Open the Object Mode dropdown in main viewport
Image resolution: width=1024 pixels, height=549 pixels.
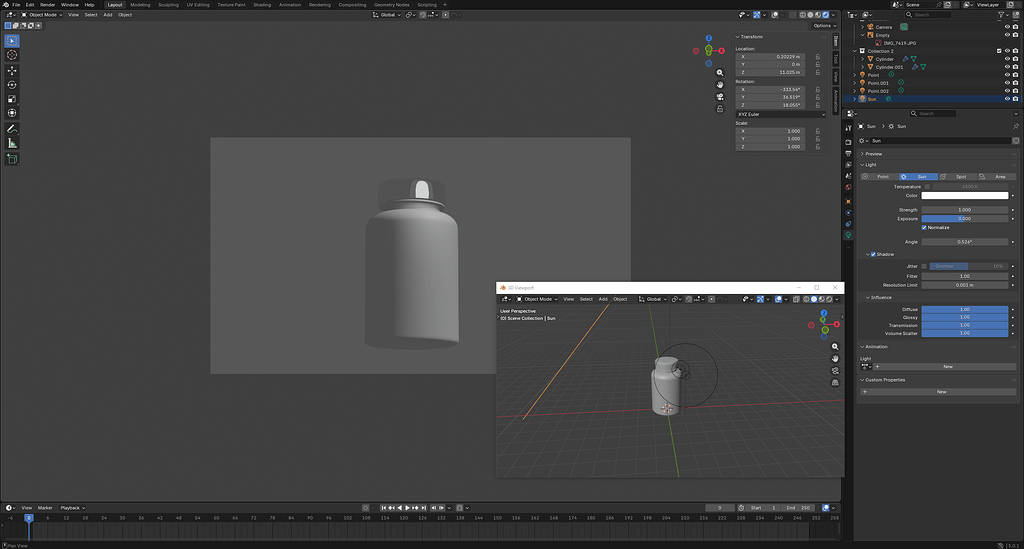pos(42,14)
